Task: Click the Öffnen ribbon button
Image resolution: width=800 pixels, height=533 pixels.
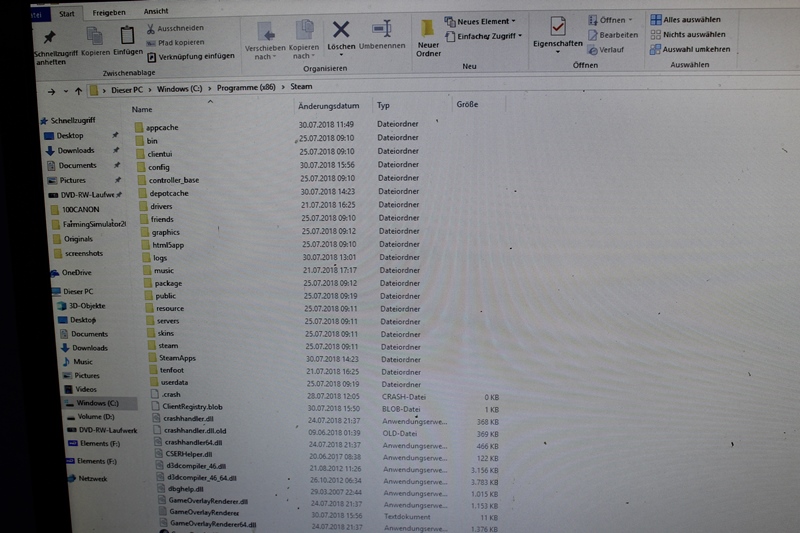Action: pyautogui.click(x=610, y=20)
